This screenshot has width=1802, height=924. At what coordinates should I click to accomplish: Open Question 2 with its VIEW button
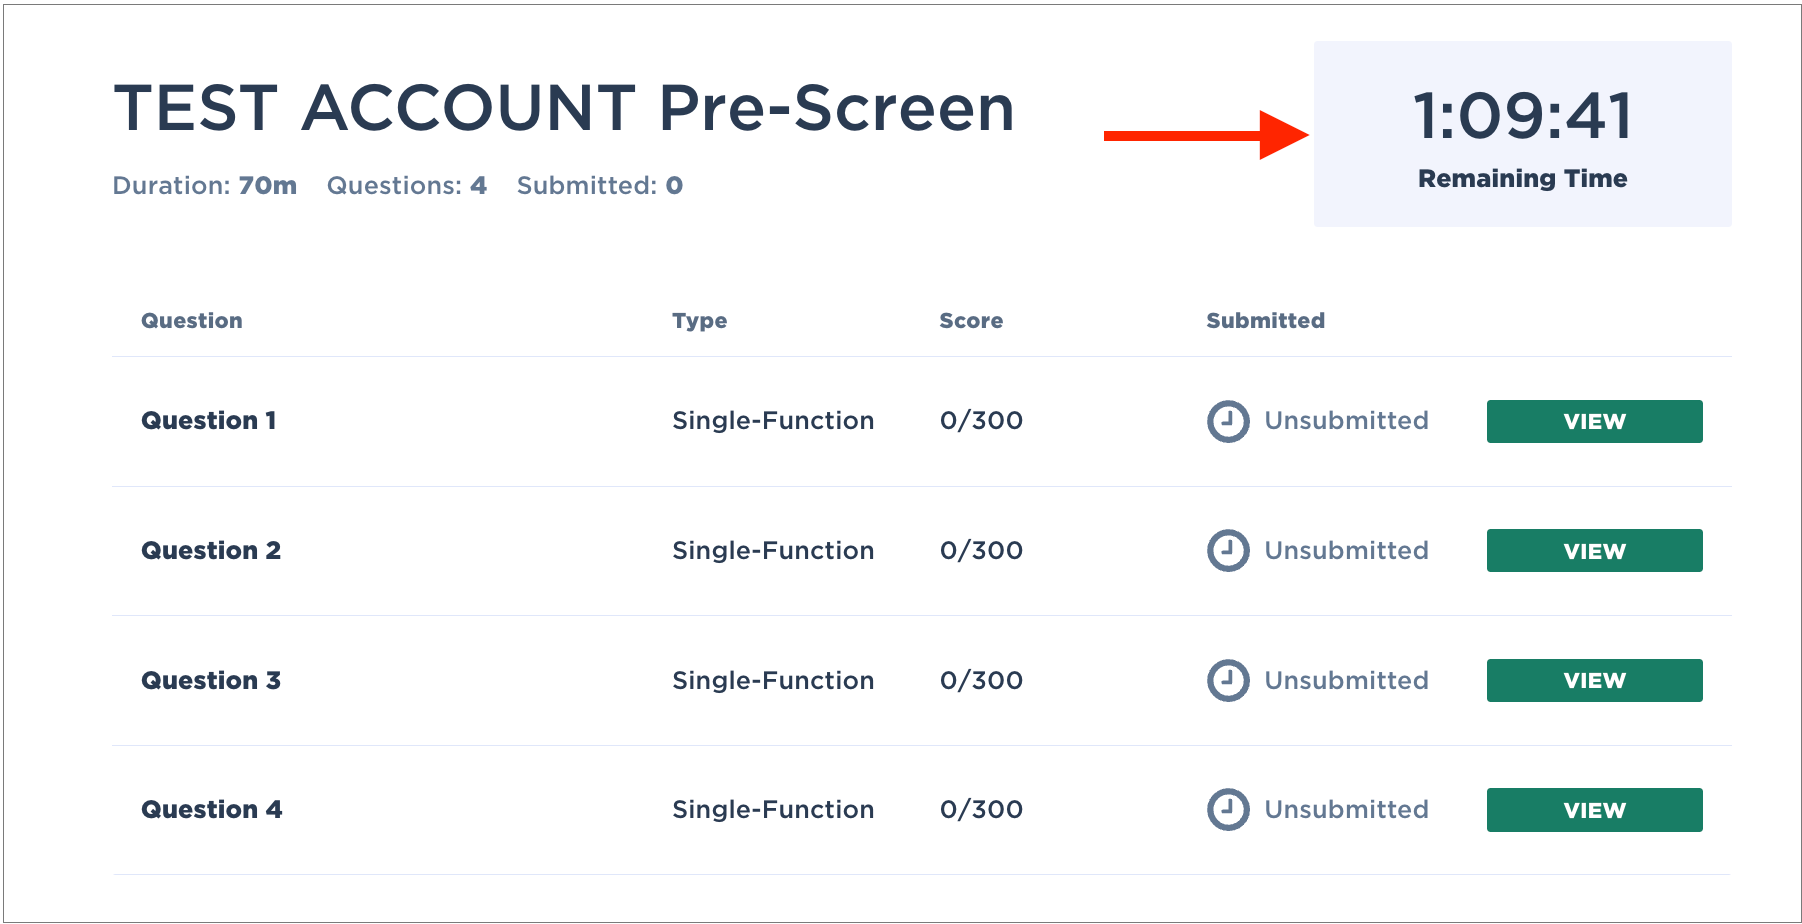1594,551
